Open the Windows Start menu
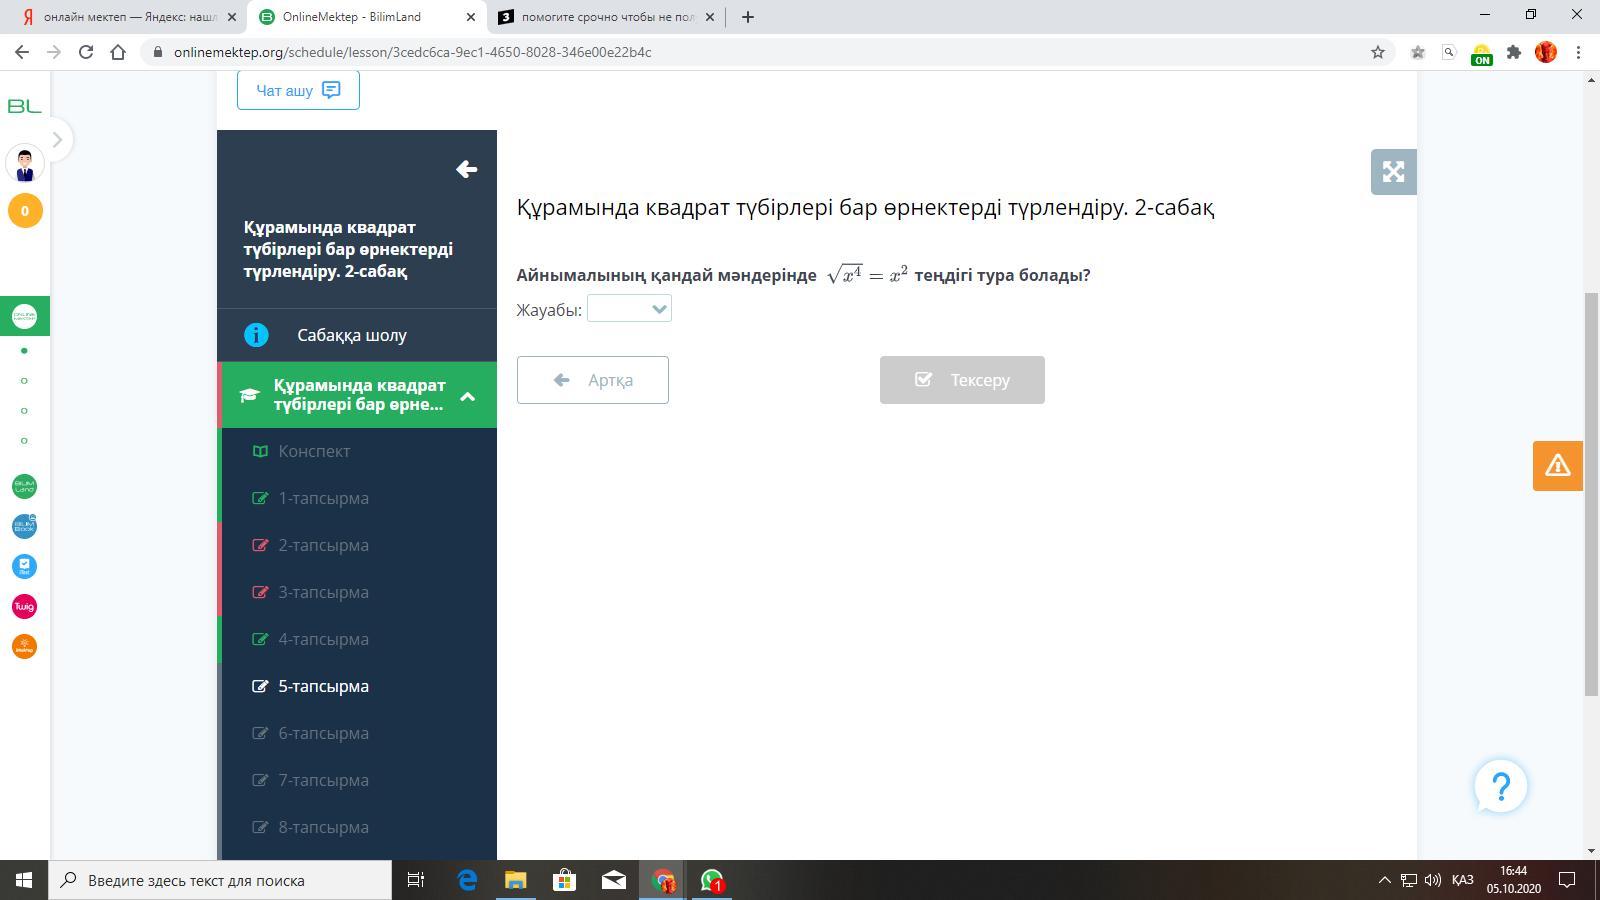The width and height of the screenshot is (1600, 900). coord(24,880)
